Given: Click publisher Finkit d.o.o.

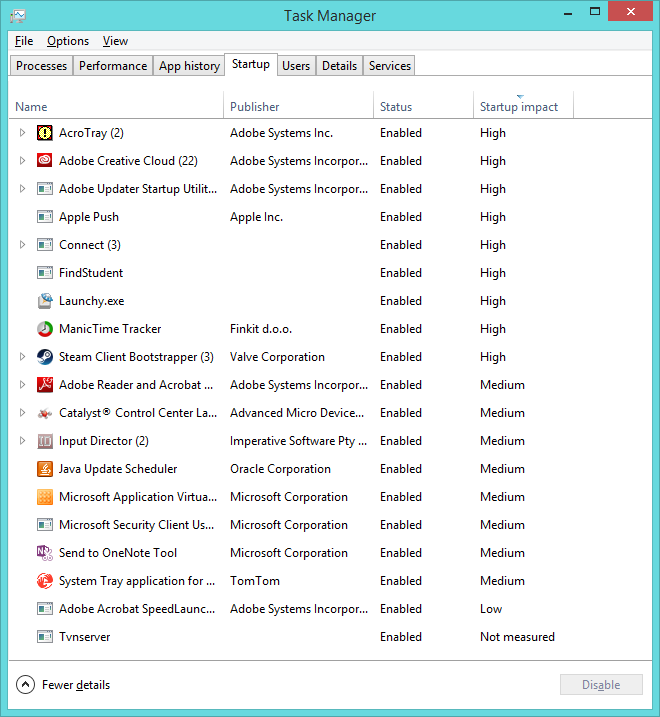Looking at the screenshot, I should 261,329.
